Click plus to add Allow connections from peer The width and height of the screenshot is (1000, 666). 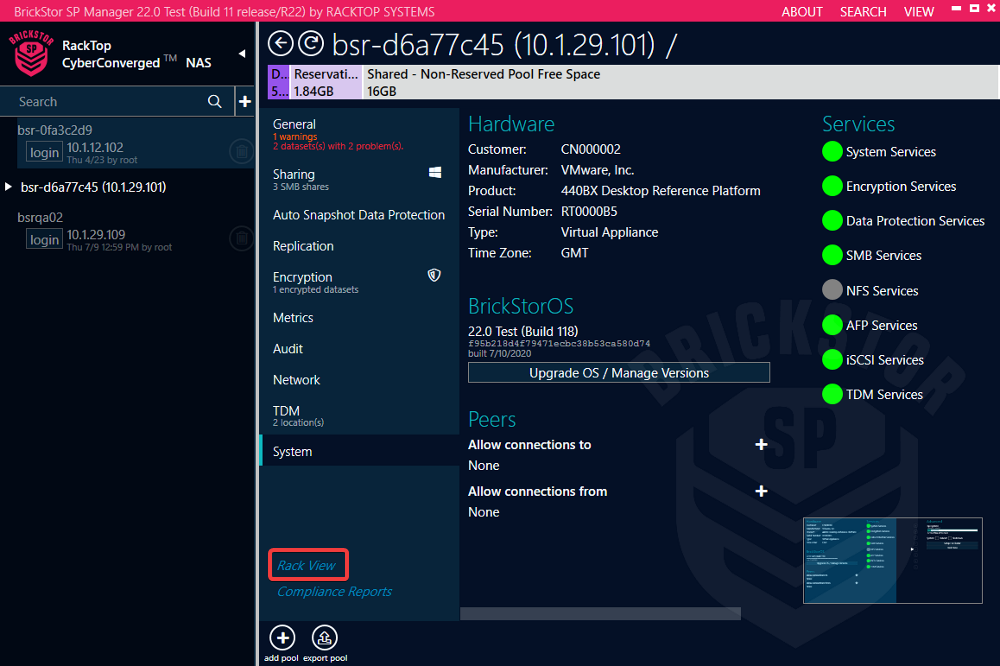(761, 491)
